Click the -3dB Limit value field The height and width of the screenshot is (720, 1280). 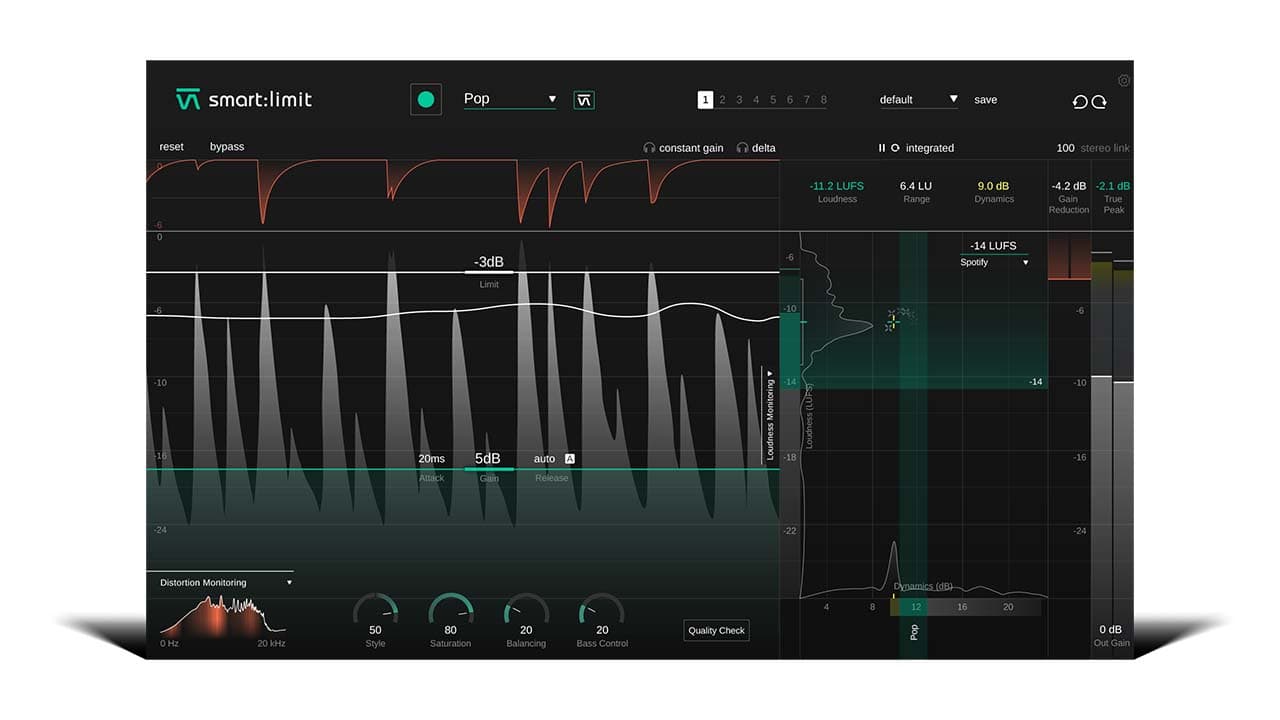tap(488, 261)
